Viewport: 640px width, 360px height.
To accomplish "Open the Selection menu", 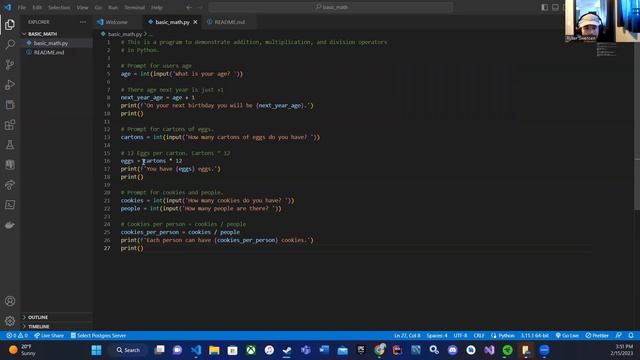I will click(x=59, y=7).
